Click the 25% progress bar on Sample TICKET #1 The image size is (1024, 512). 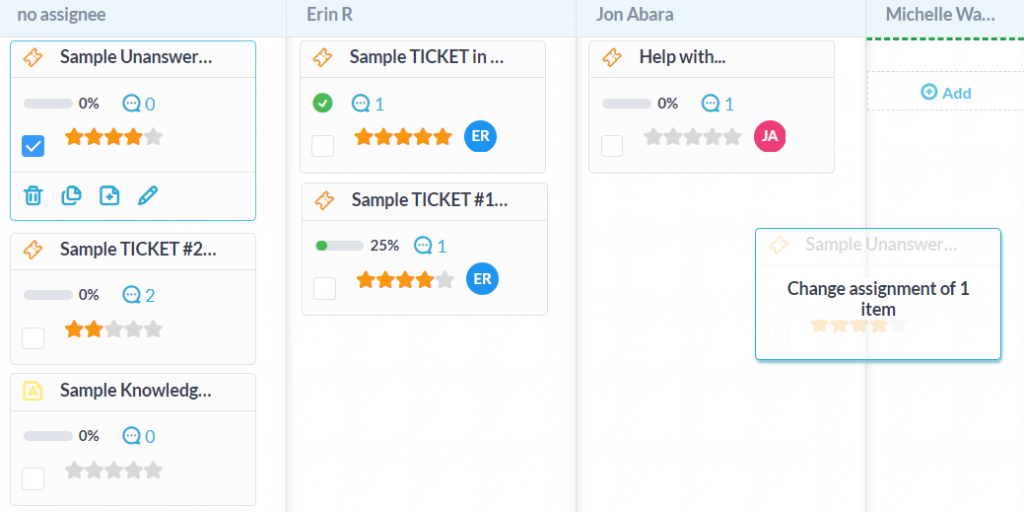click(x=339, y=246)
